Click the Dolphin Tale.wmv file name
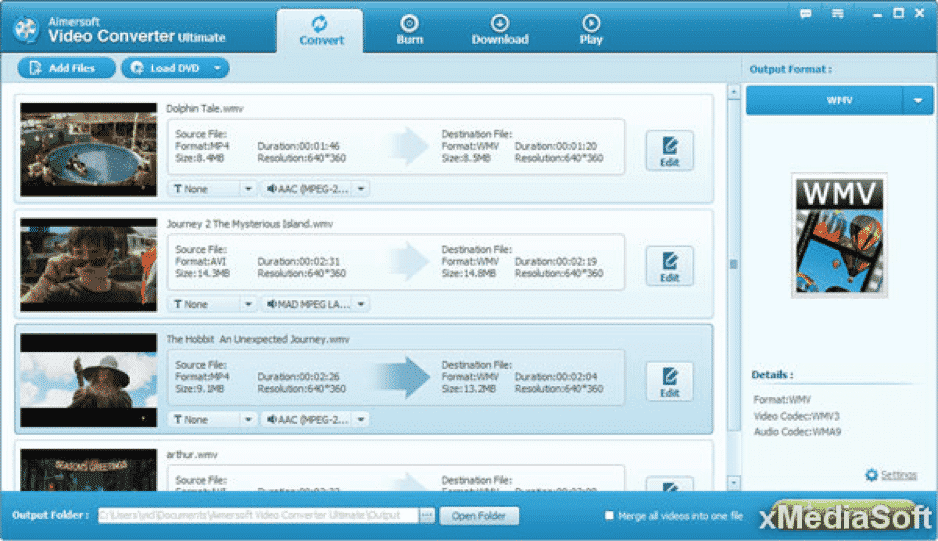The width and height of the screenshot is (938, 541). coord(205,108)
